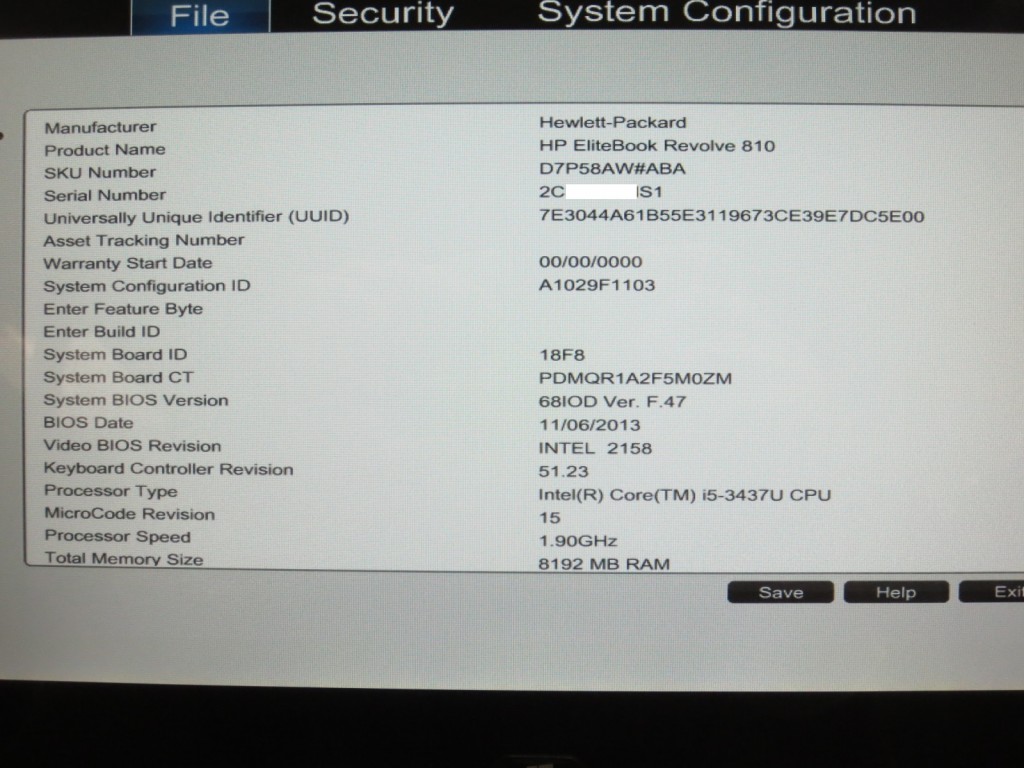Click the Manufacturer value Hewlett-Packard
Image resolution: width=1024 pixels, height=768 pixels.
pyautogui.click(x=612, y=122)
